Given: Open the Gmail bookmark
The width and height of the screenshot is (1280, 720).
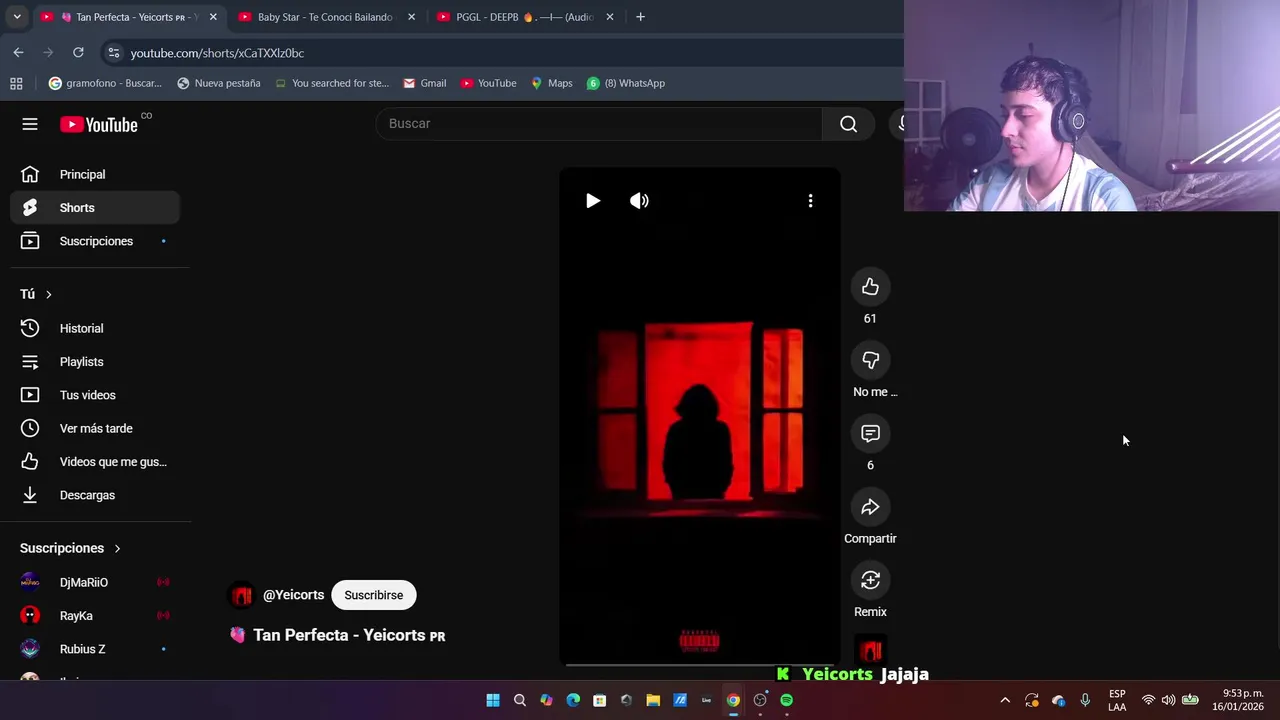Looking at the screenshot, I should click(x=424, y=83).
